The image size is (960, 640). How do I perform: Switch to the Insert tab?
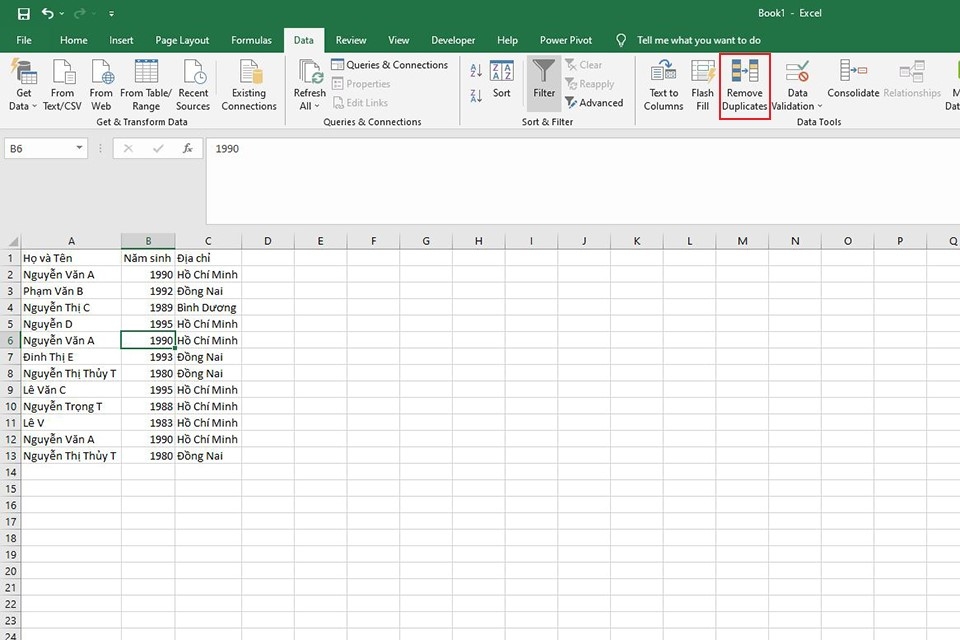pyautogui.click(x=121, y=40)
